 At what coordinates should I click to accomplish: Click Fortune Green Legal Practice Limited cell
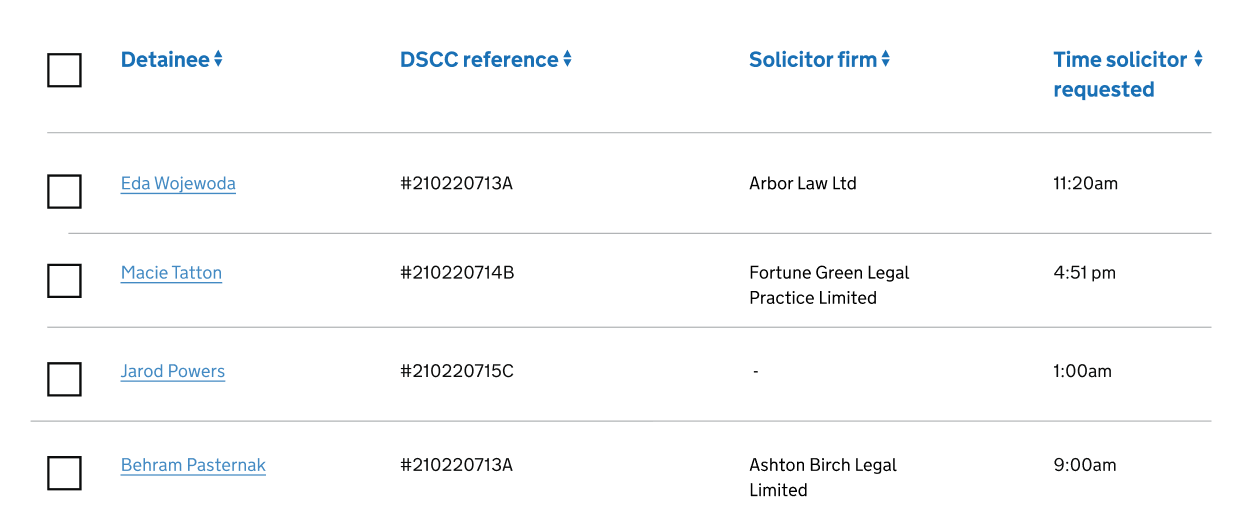click(829, 285)
